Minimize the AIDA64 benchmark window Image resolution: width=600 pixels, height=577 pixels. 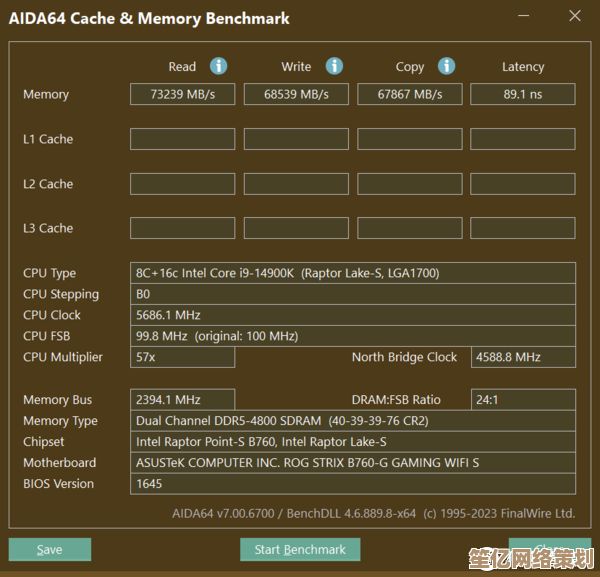point(523,16)
